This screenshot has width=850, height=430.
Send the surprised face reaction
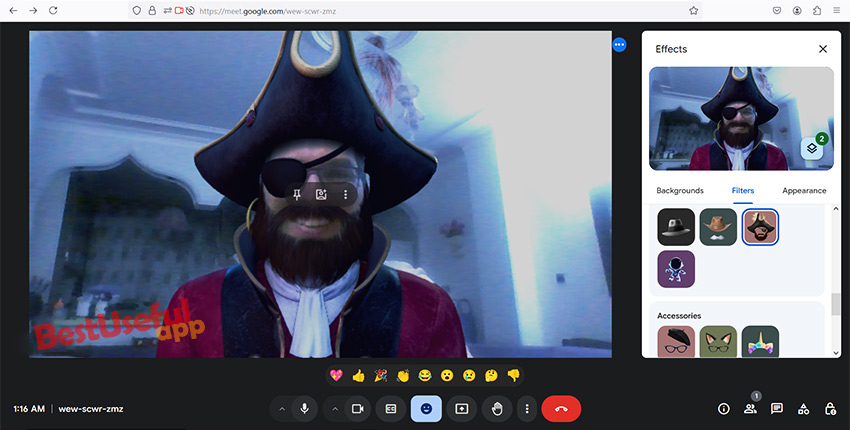pyautogui.click(x=447, y=375)
